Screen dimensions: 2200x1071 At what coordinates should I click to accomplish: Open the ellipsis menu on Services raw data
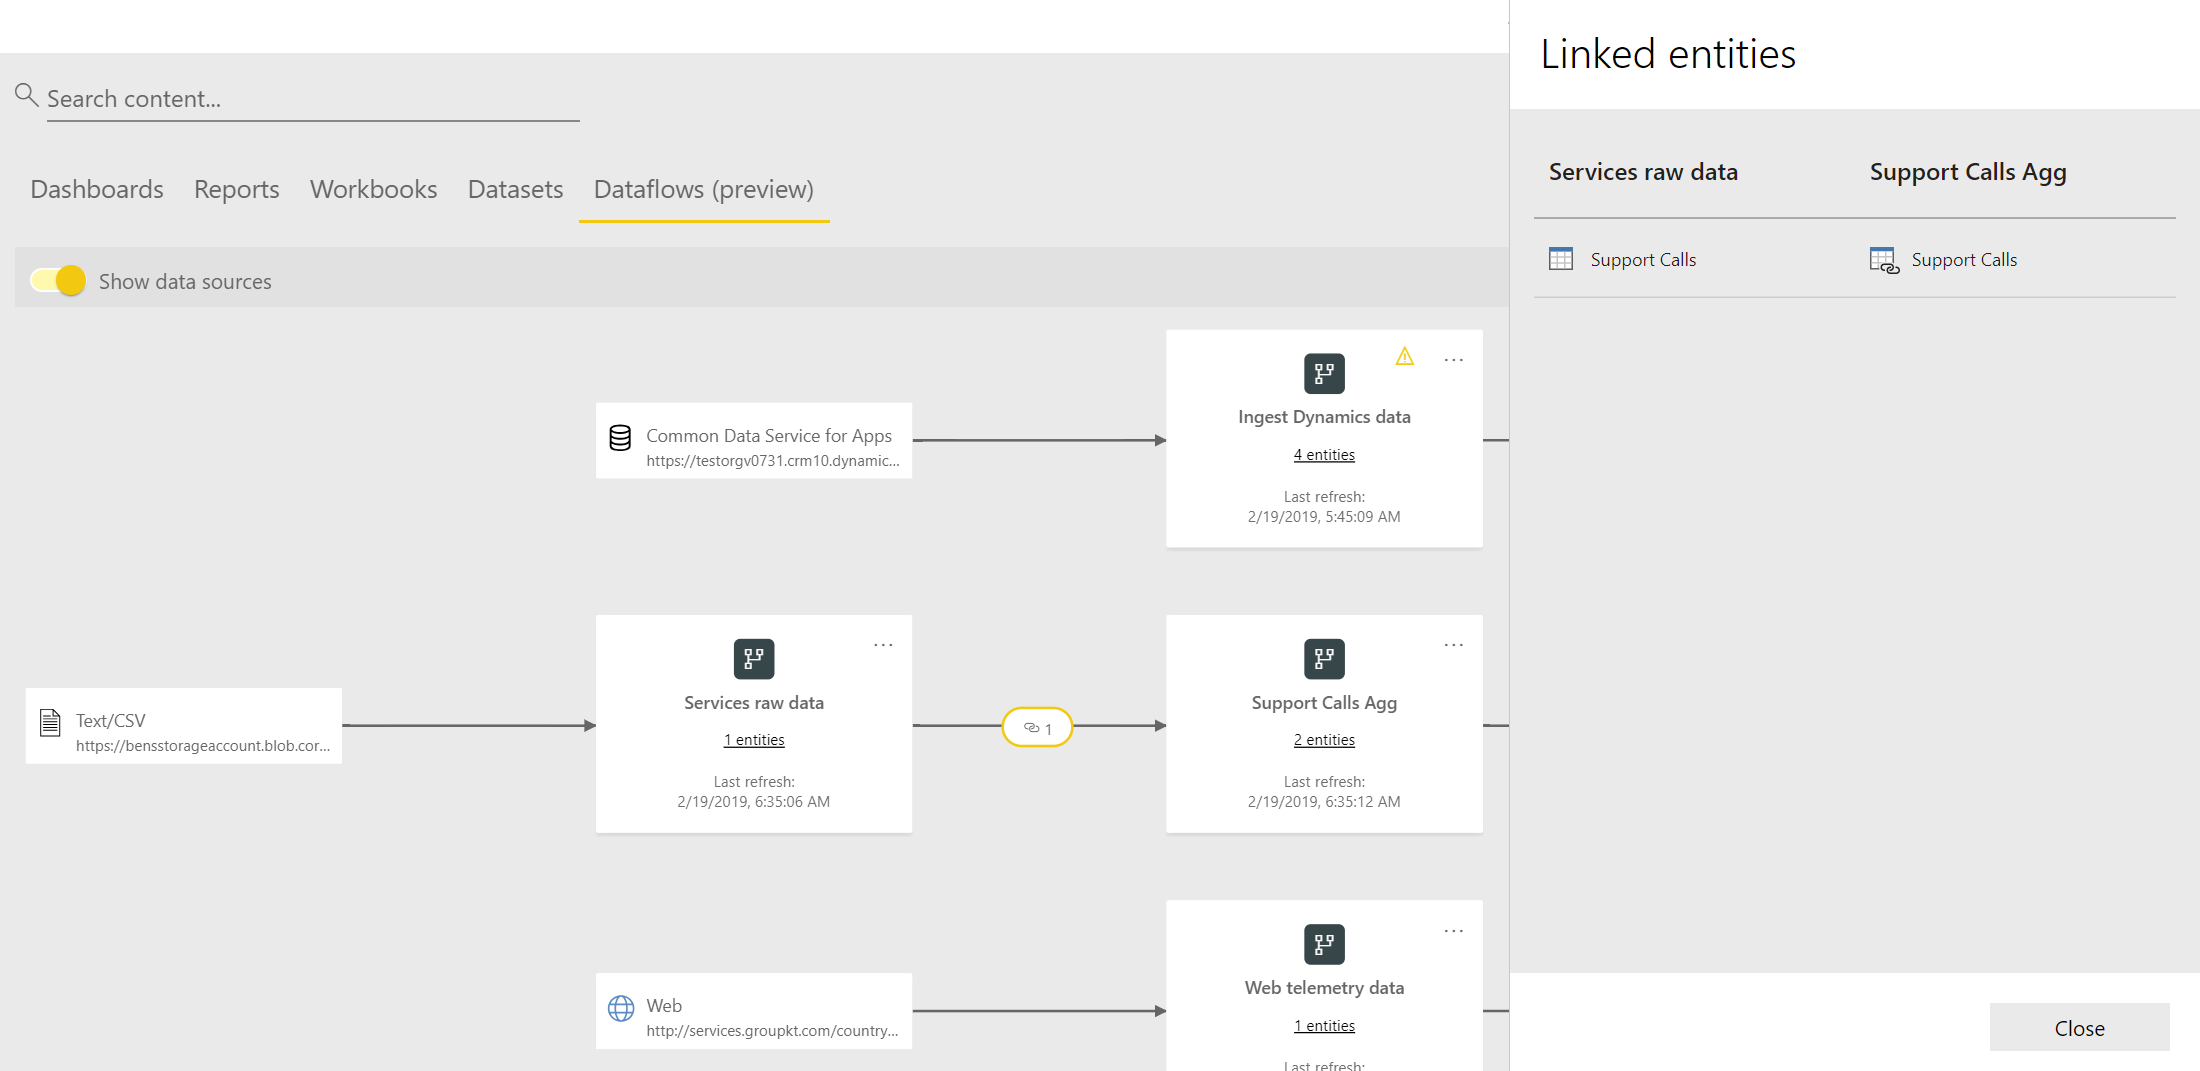click(x=883, y=645)
